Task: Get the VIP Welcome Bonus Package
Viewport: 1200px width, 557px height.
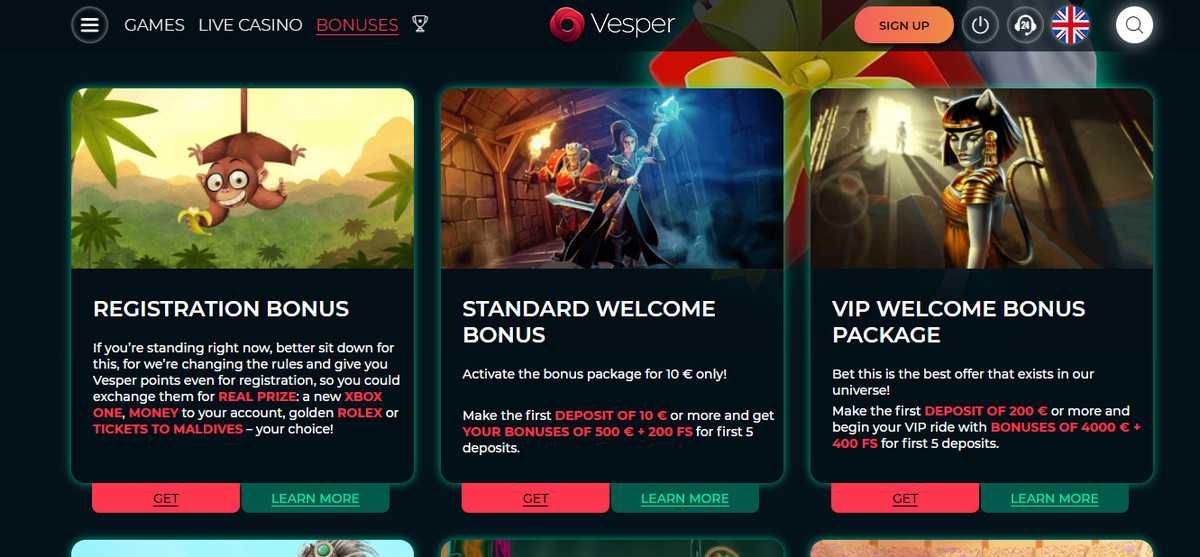Action: [x=905, y=498]
